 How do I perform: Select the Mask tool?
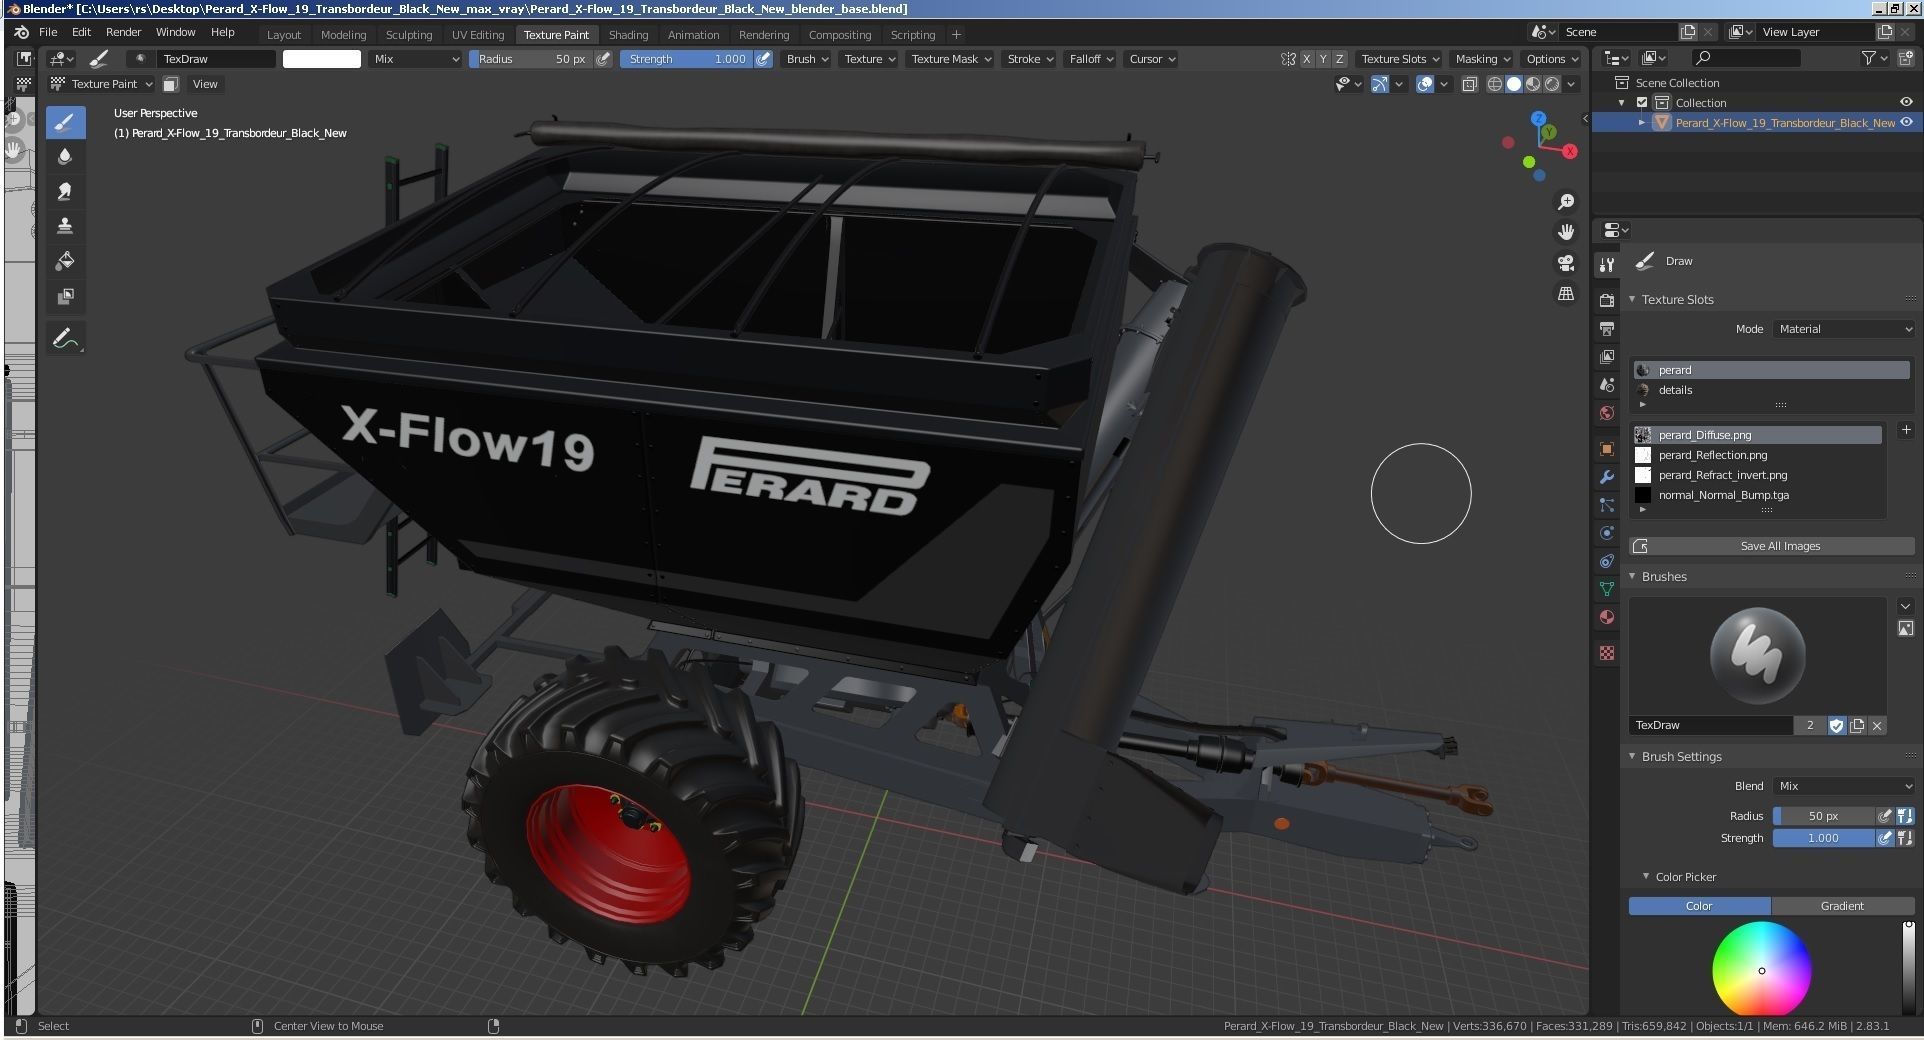coord(65,296)
